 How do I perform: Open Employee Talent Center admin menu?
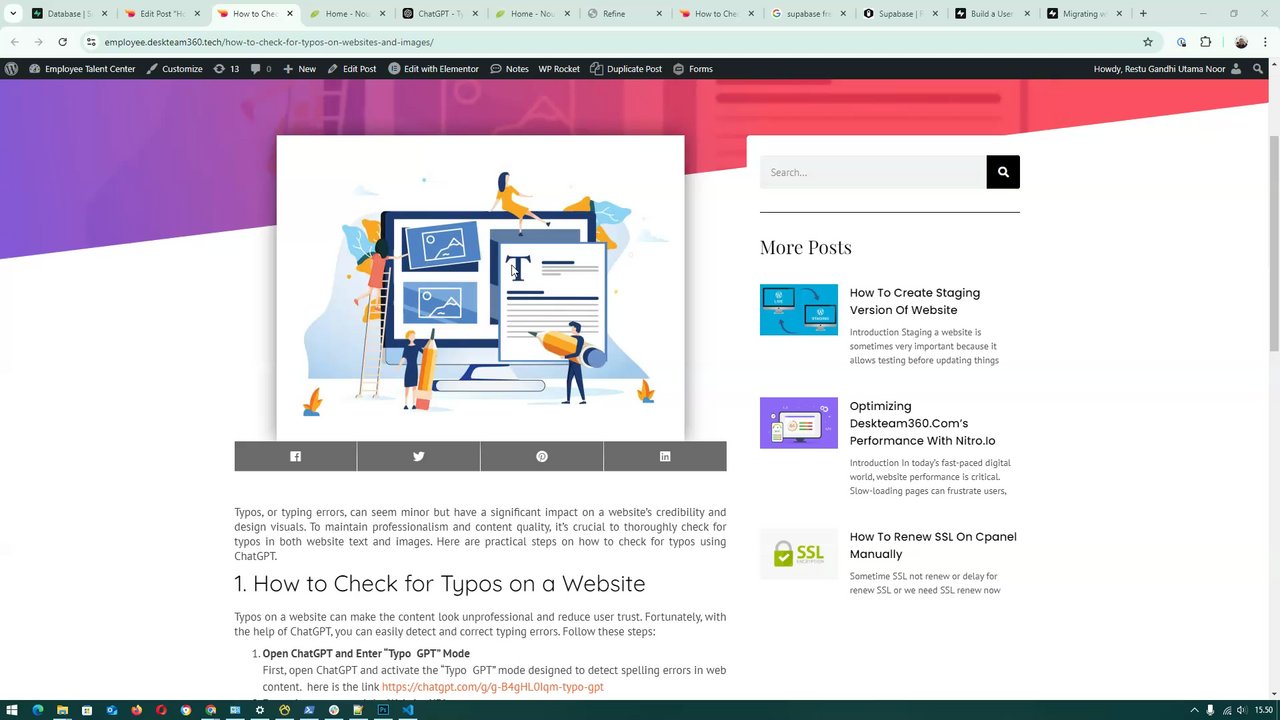pyautogui.click(x=82, y=69)
